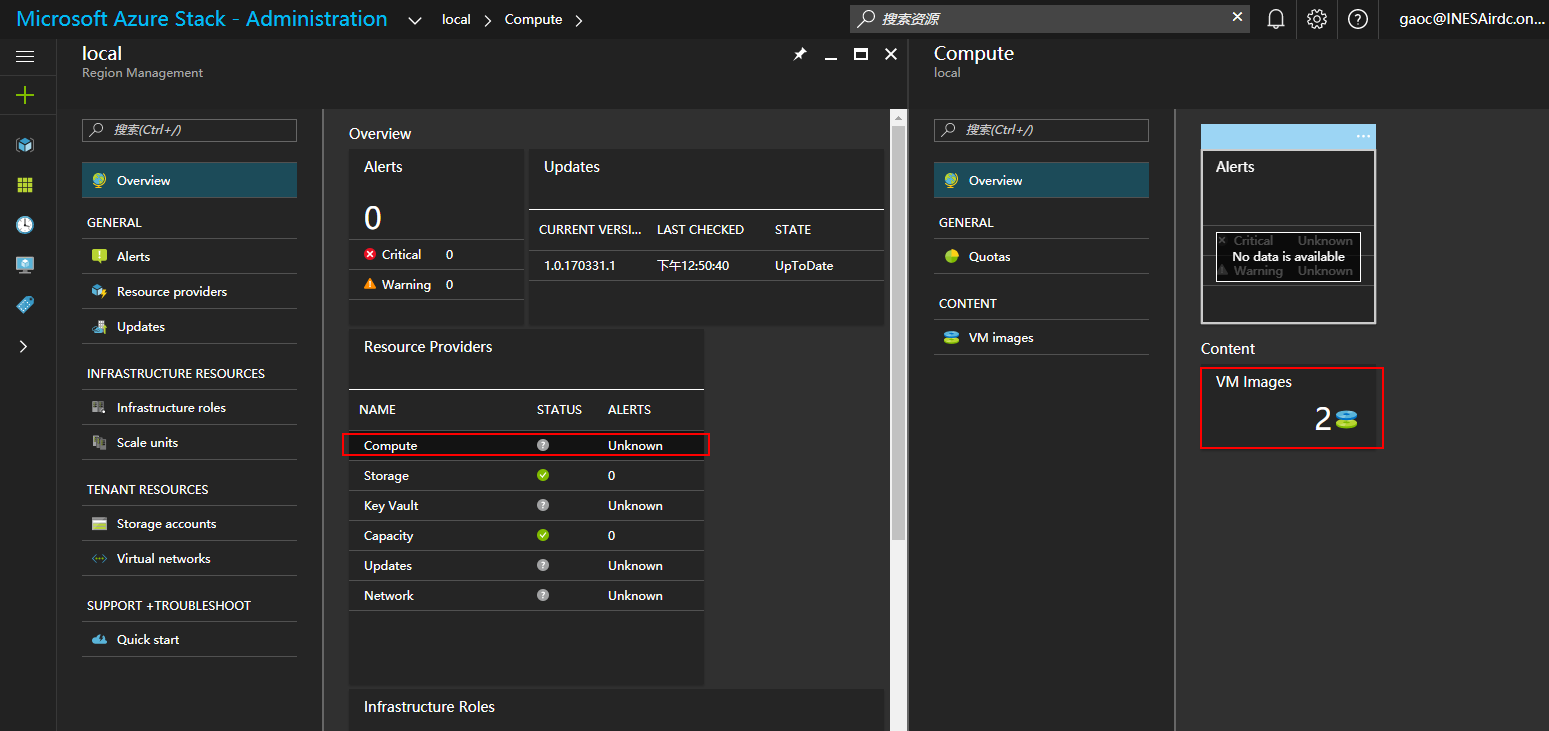Screen dimensions: 1549x731
Task: Expand chevron after the local breadcrumb
Action: tap(488, 20)
